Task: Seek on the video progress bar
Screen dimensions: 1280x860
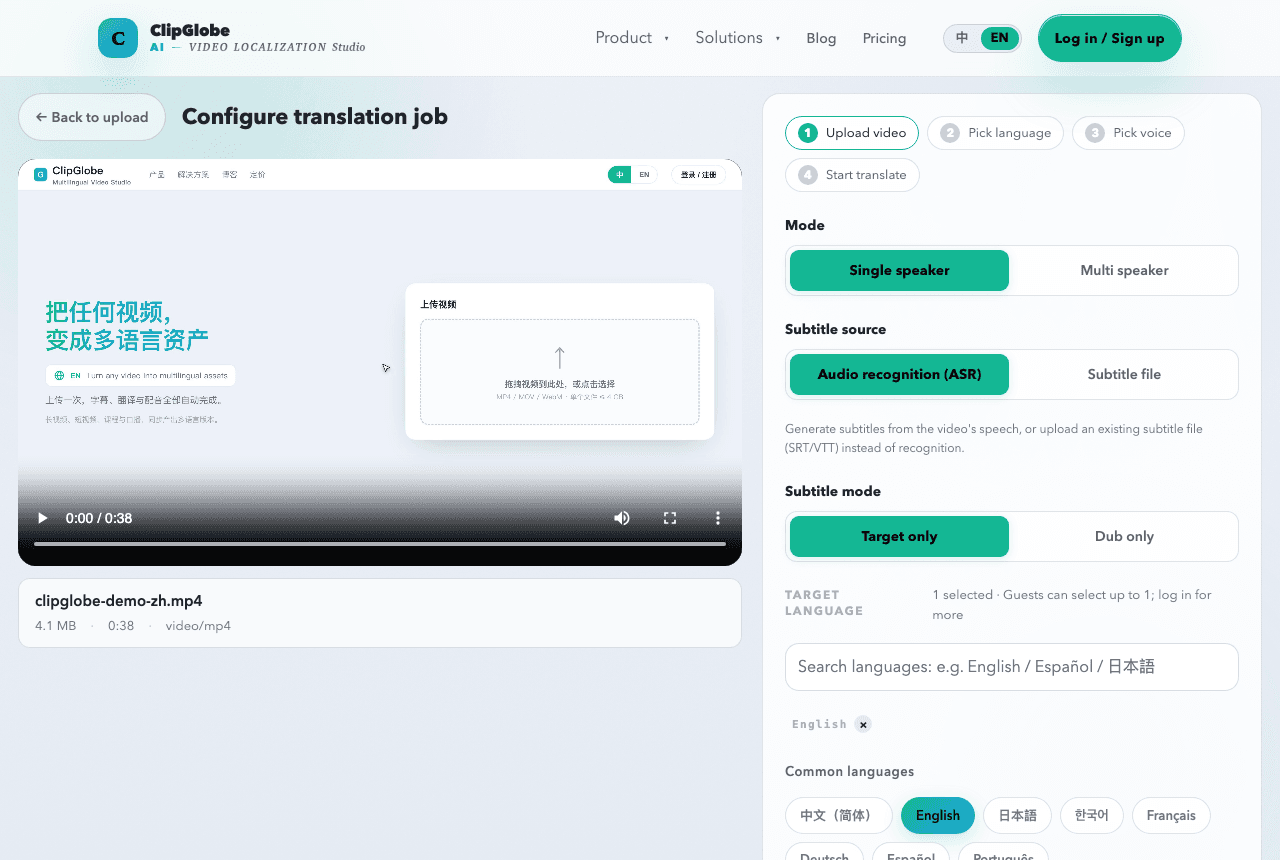Action: click(380, 544)
